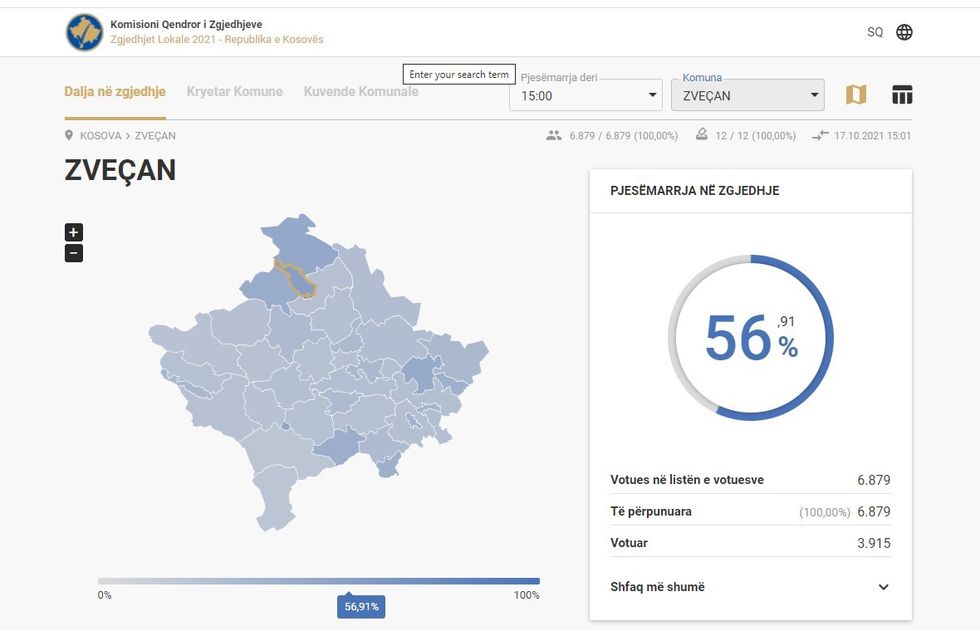Switch to Kryetar Komune tab
Screen dimensions: 980x630
(x=235, y=92)
